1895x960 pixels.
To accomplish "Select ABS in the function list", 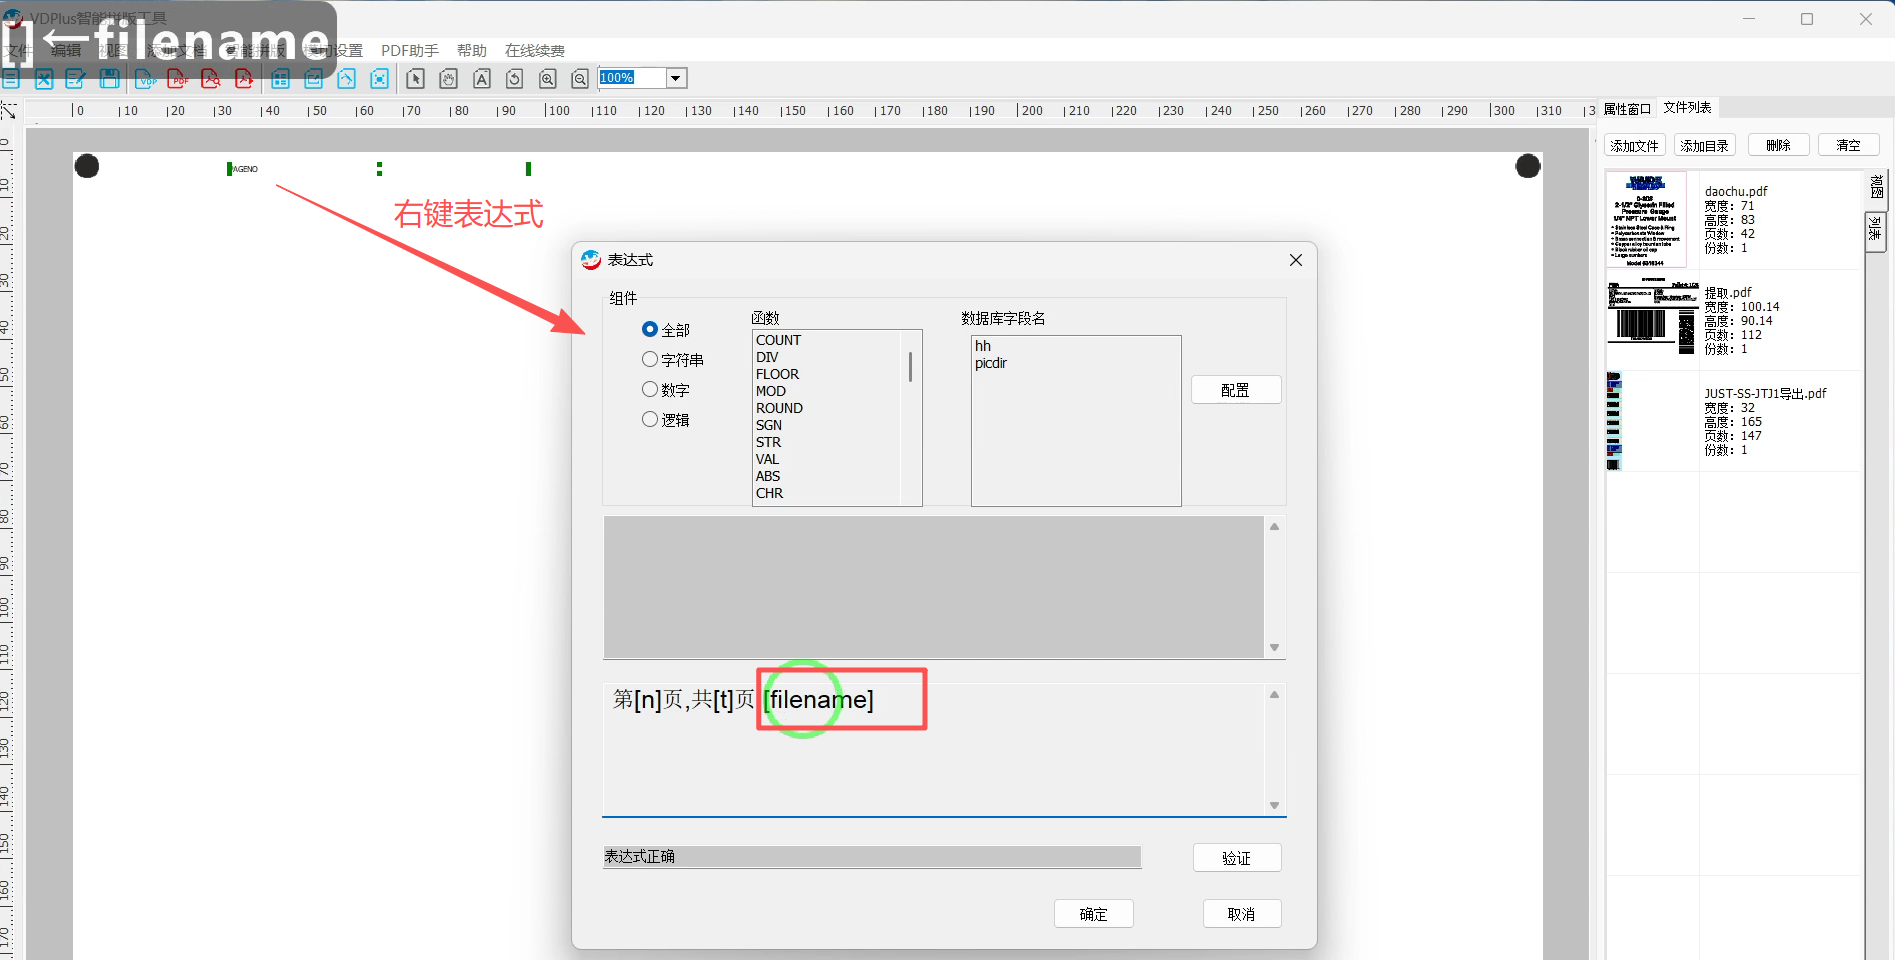I will pos(768,476).
